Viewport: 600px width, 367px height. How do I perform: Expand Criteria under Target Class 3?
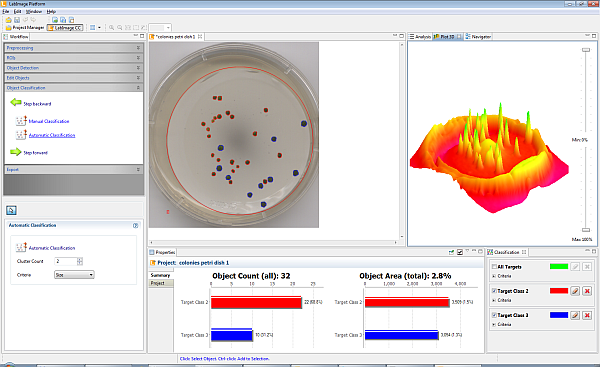[x=494, y=324]
